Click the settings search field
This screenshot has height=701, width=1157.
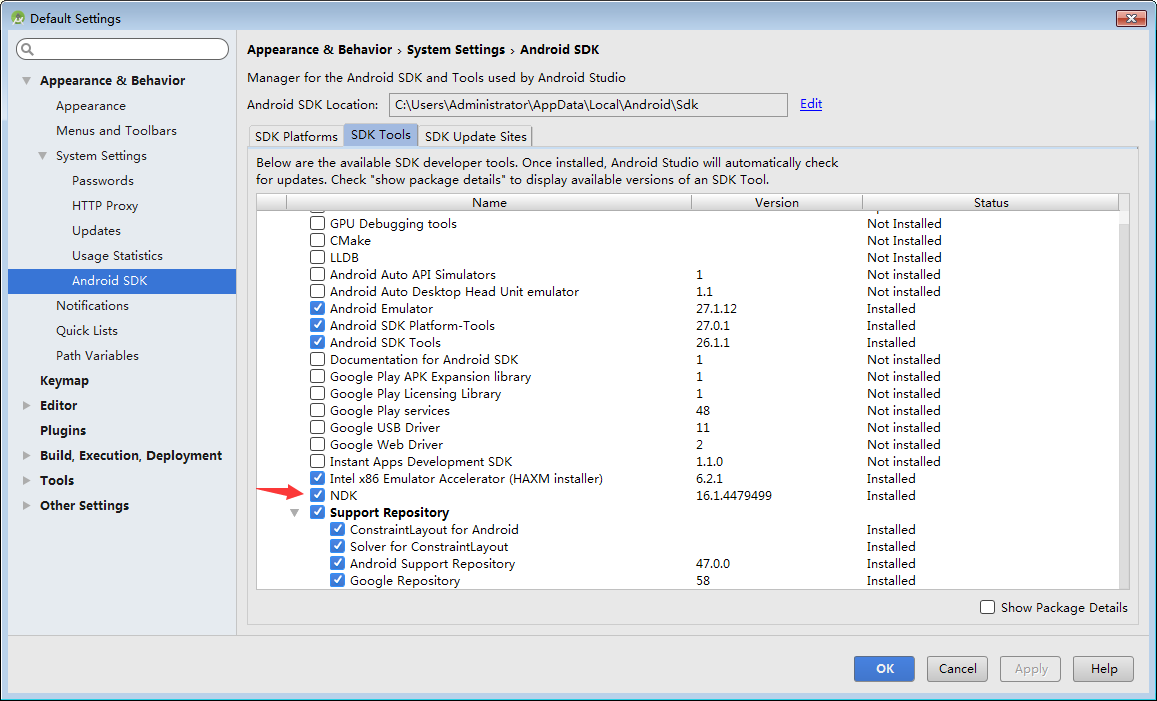click(122, 49)
